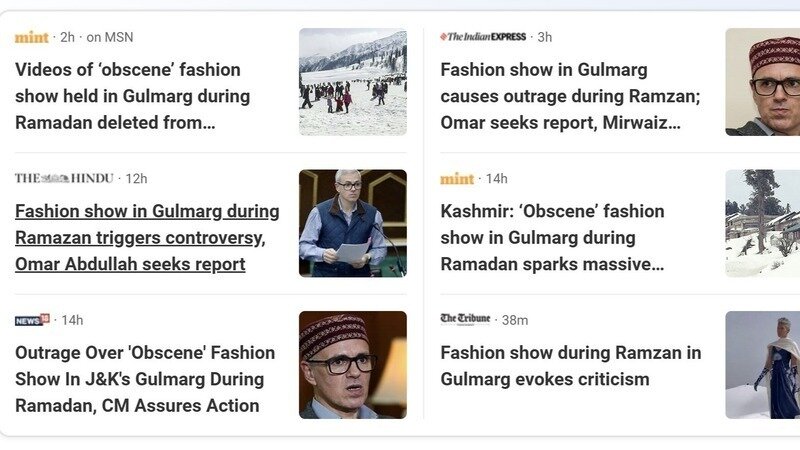This screenshot has width=800, height=450.
Task: Click The Hindu publisher logo
Action: (x=63, y=179)
